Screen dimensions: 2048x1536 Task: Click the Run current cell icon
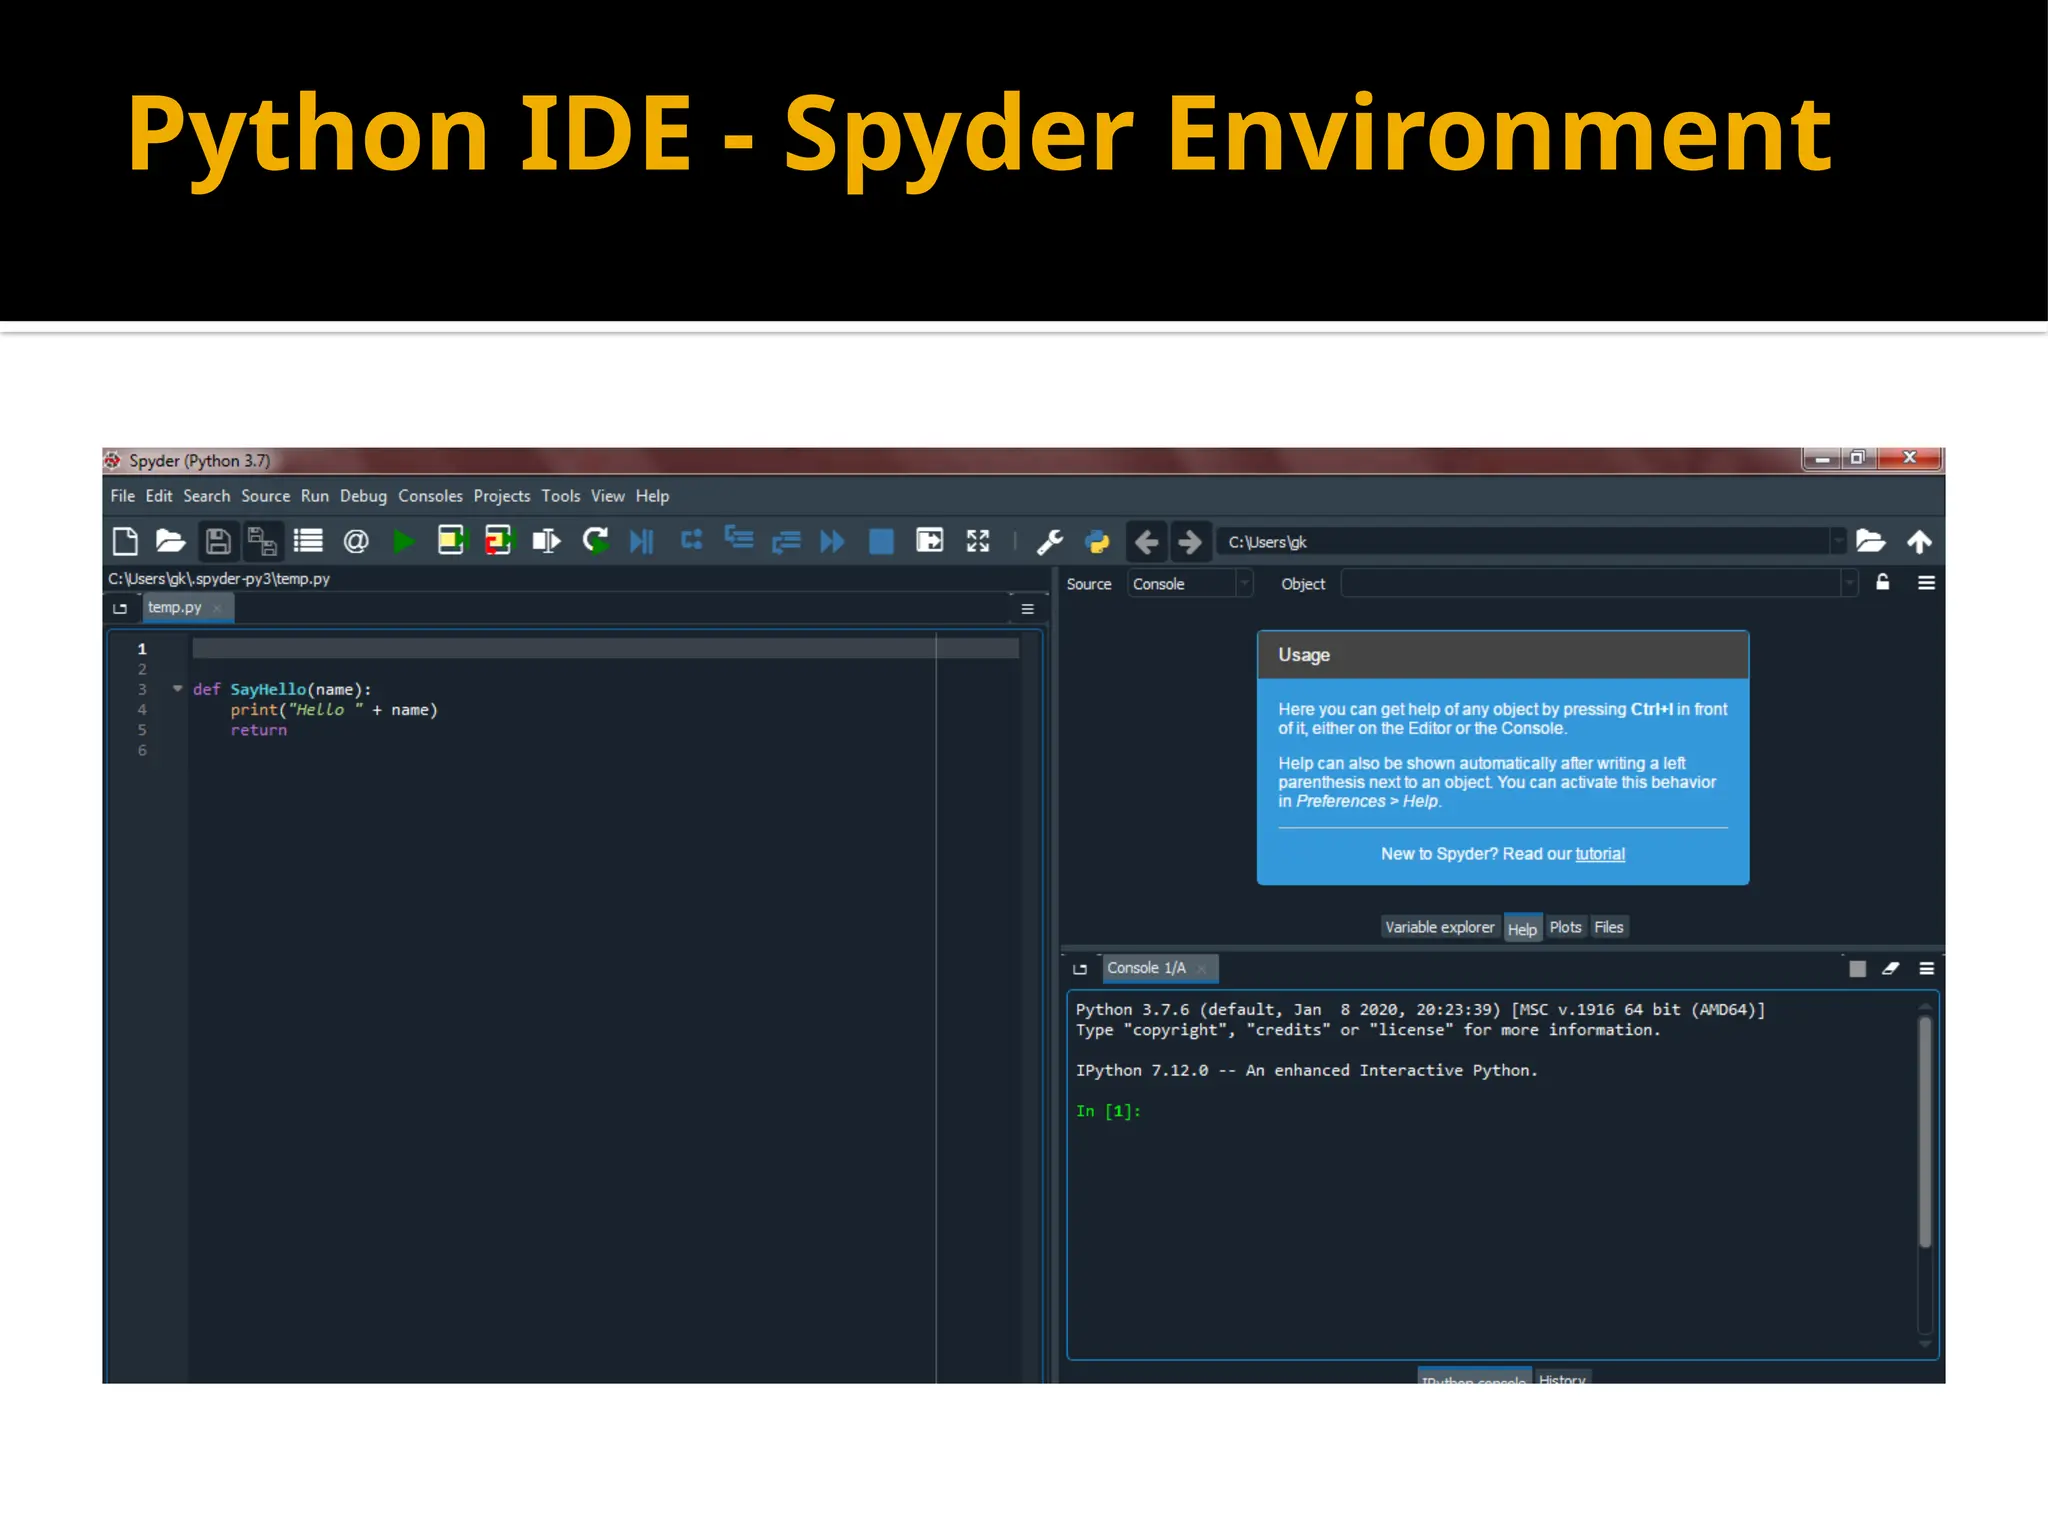(x=451, y=541)
